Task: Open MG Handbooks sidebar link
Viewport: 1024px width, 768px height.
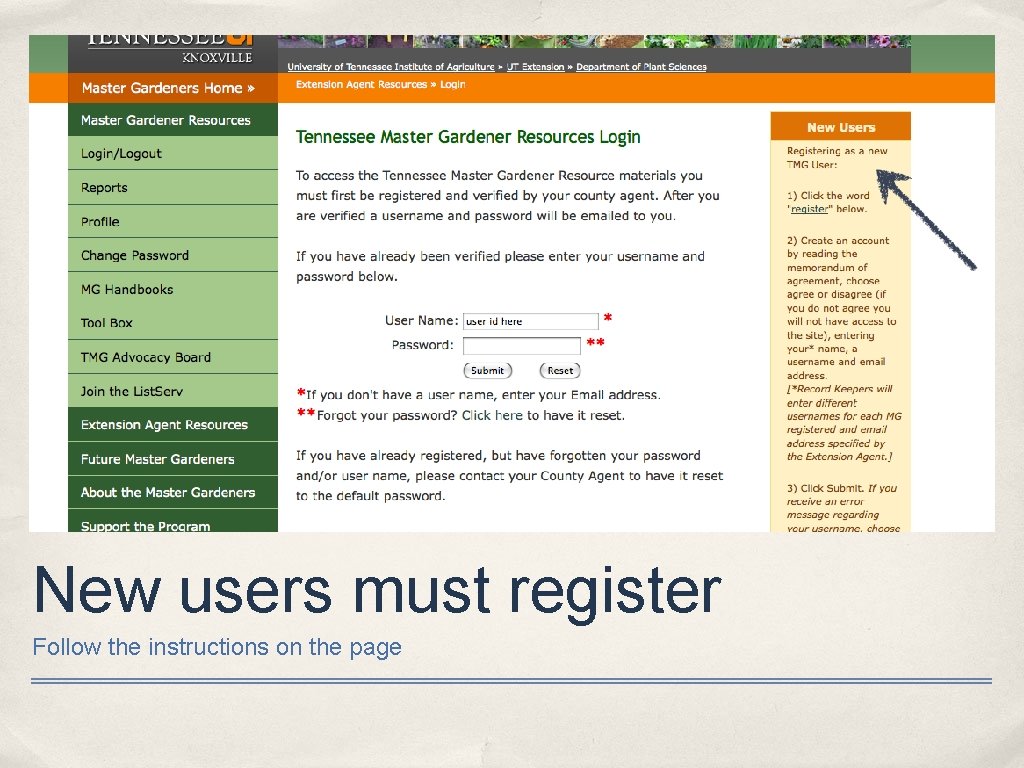Action: (173, 289)
